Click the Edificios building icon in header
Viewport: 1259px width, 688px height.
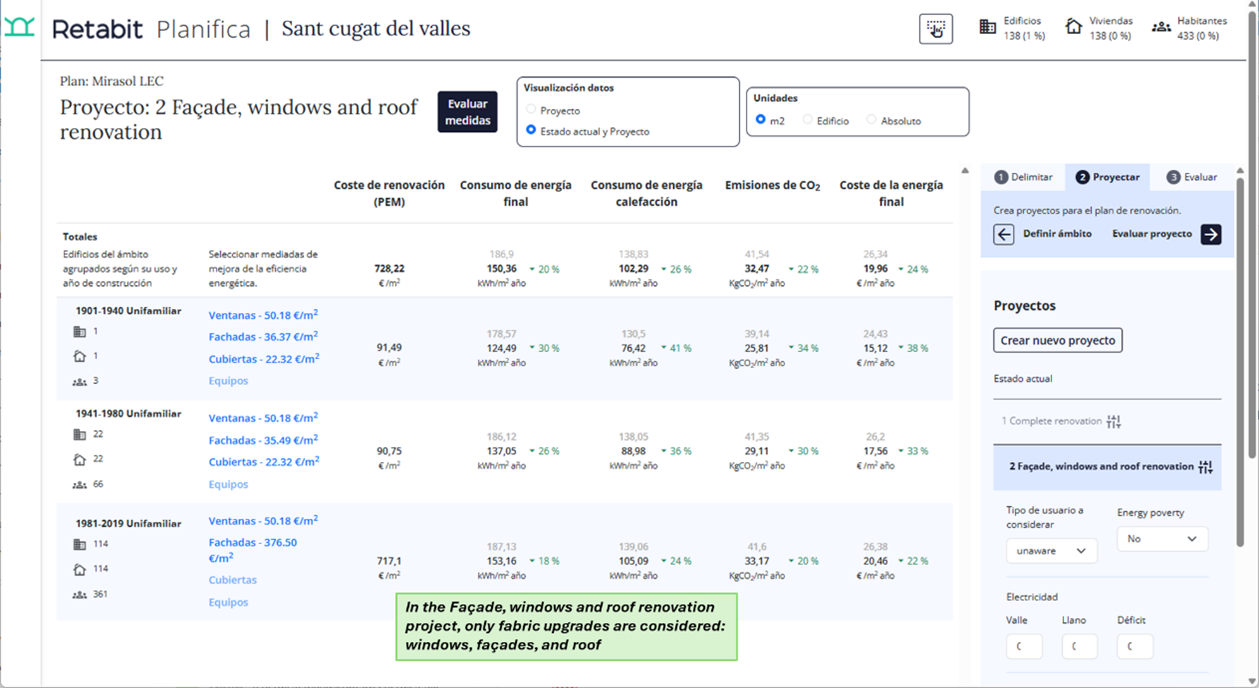(x=988, y=27)
